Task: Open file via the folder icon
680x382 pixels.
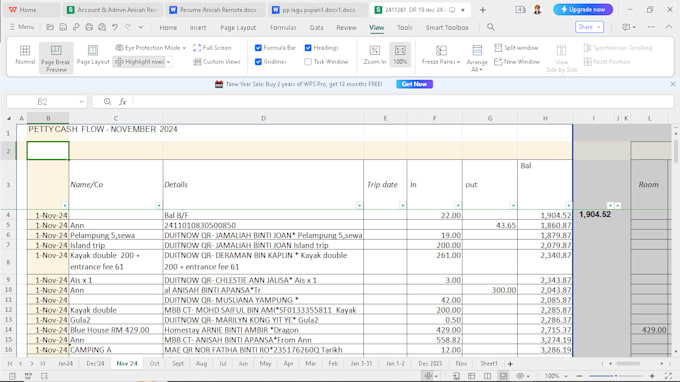Action: click(50, 27)
